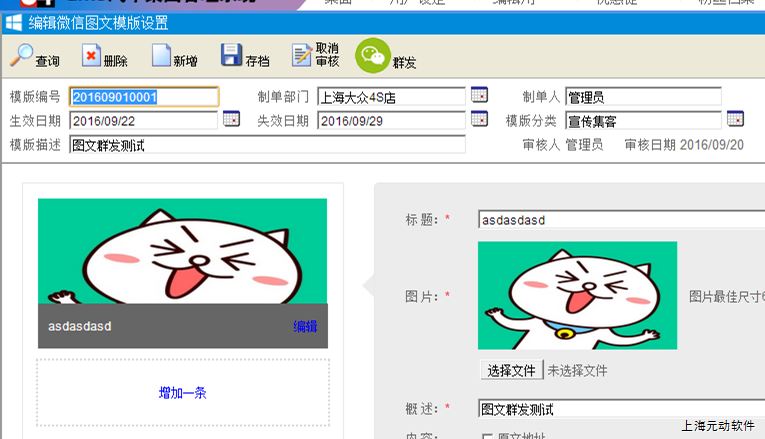The image size is (765, 439).
Task: Toggle the 原文地址 checkbox
Action: [x=488, y=436]
